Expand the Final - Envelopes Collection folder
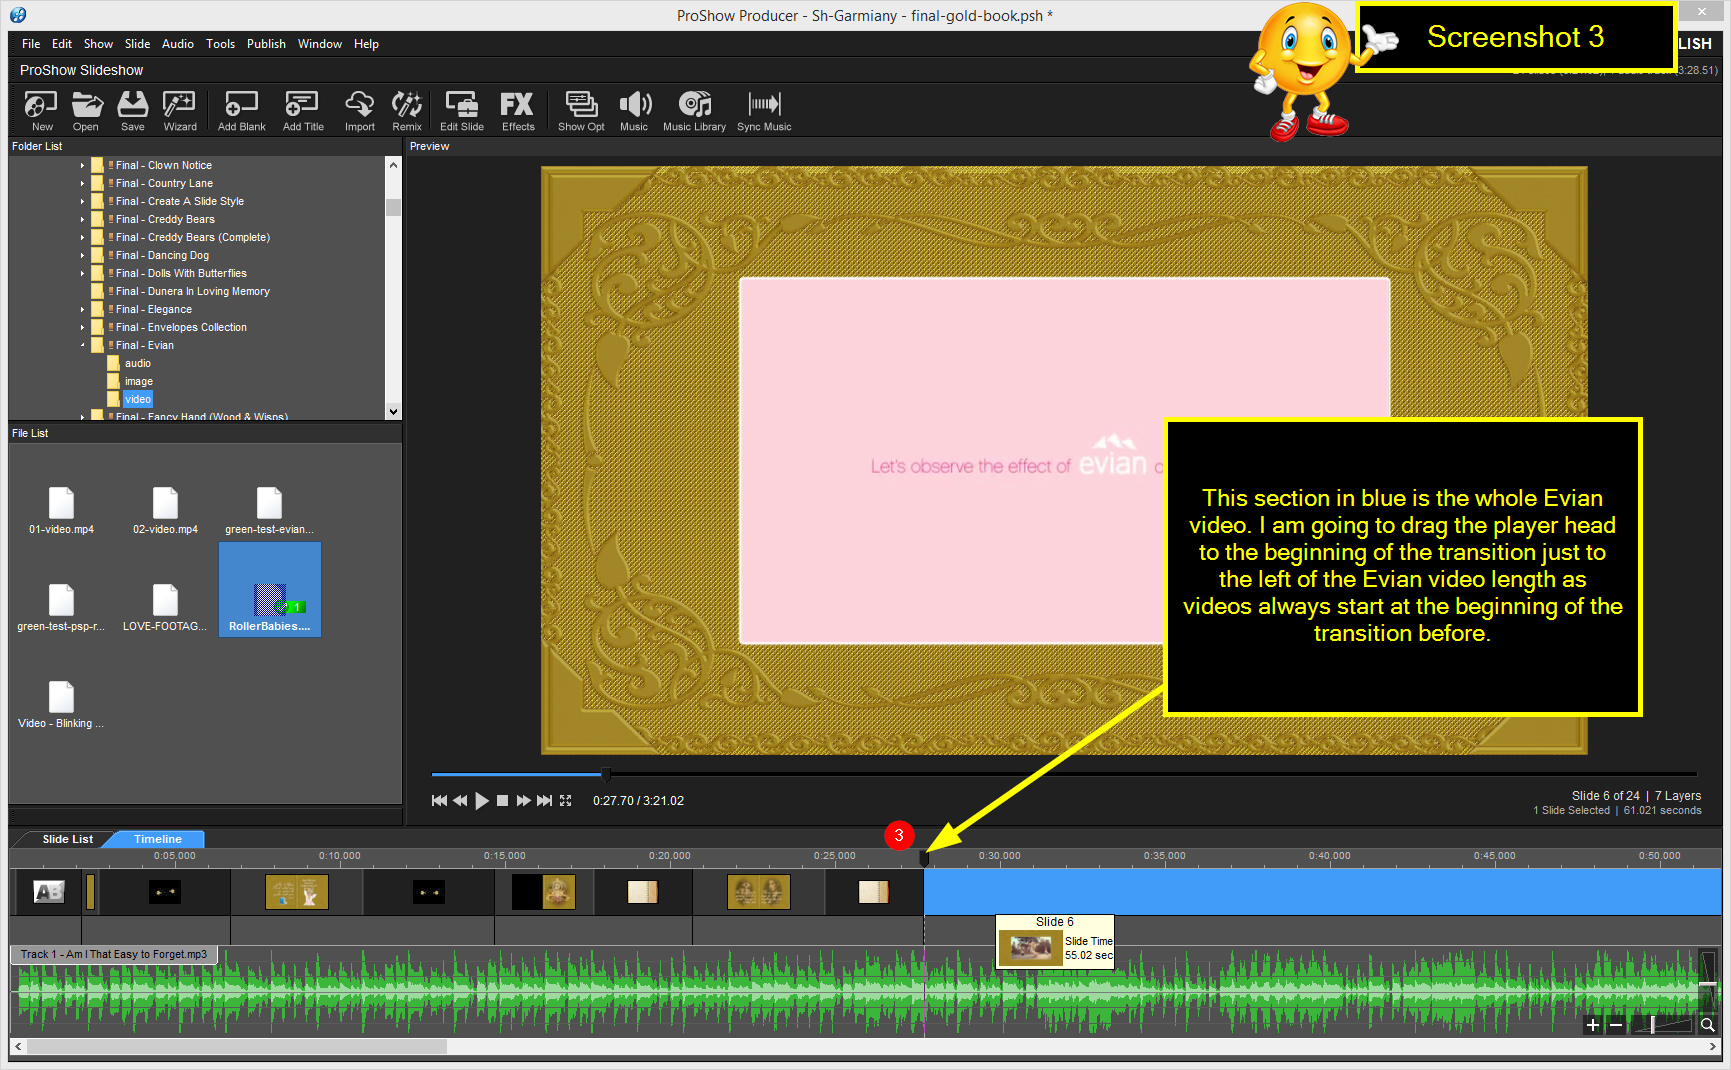1731x1070 pixels. [82, 328]
